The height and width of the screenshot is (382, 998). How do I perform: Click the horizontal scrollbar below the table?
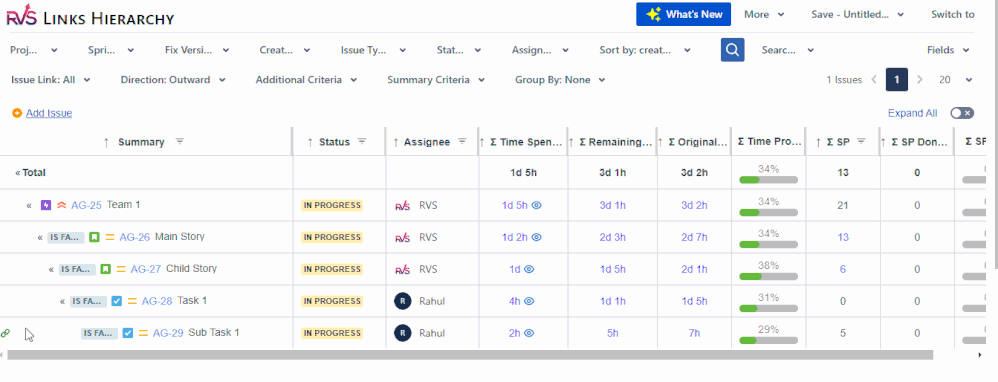(470, 355)
